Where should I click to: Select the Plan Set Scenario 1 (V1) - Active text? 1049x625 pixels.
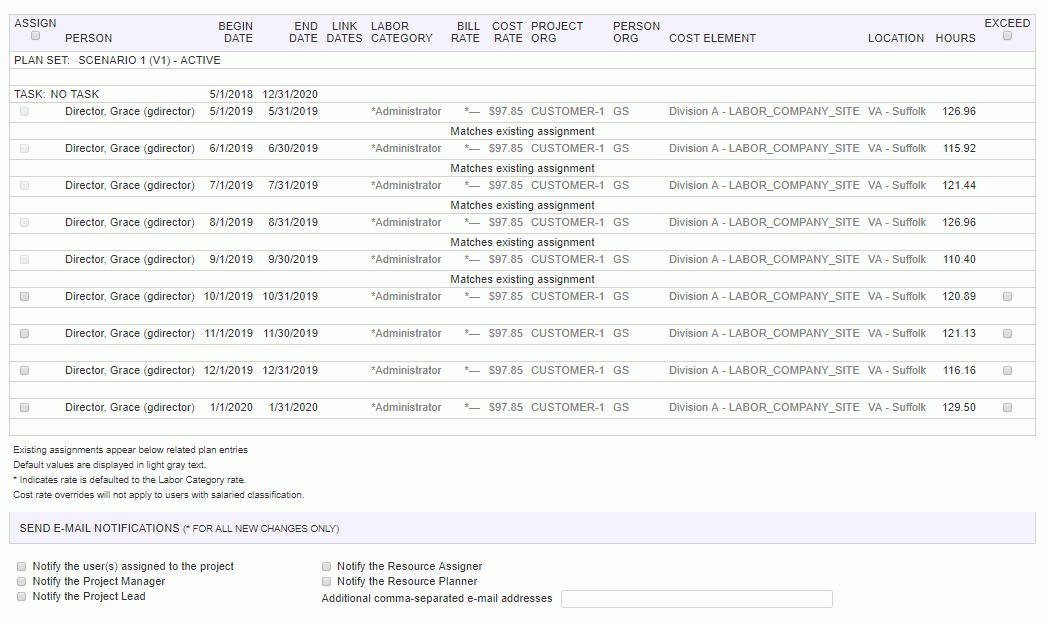tap(117, 60)
